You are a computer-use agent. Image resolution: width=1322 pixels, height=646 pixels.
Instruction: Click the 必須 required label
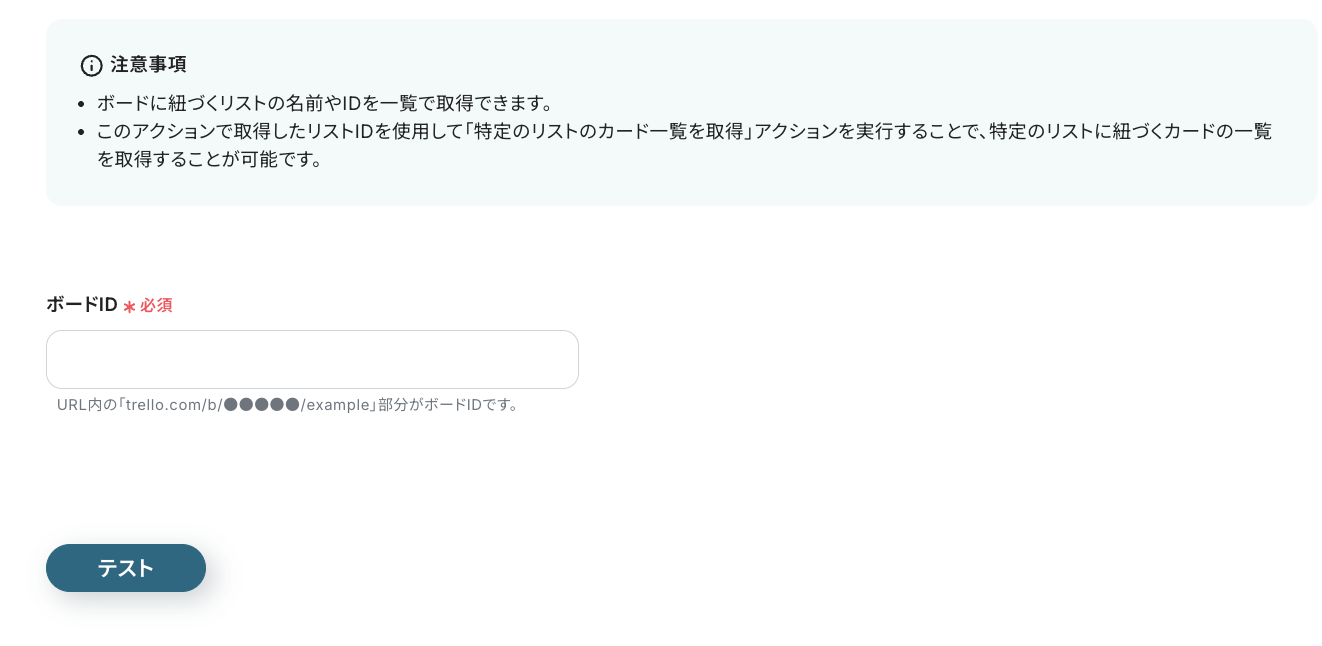click(x=155, y=305)
